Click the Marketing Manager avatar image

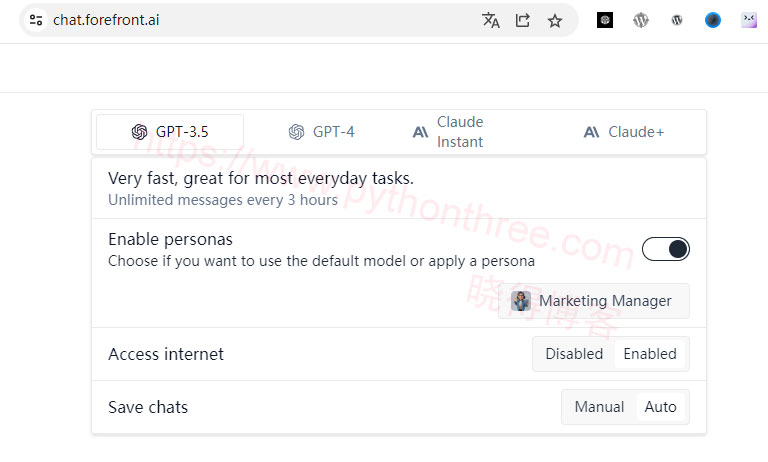coord(521,301)
